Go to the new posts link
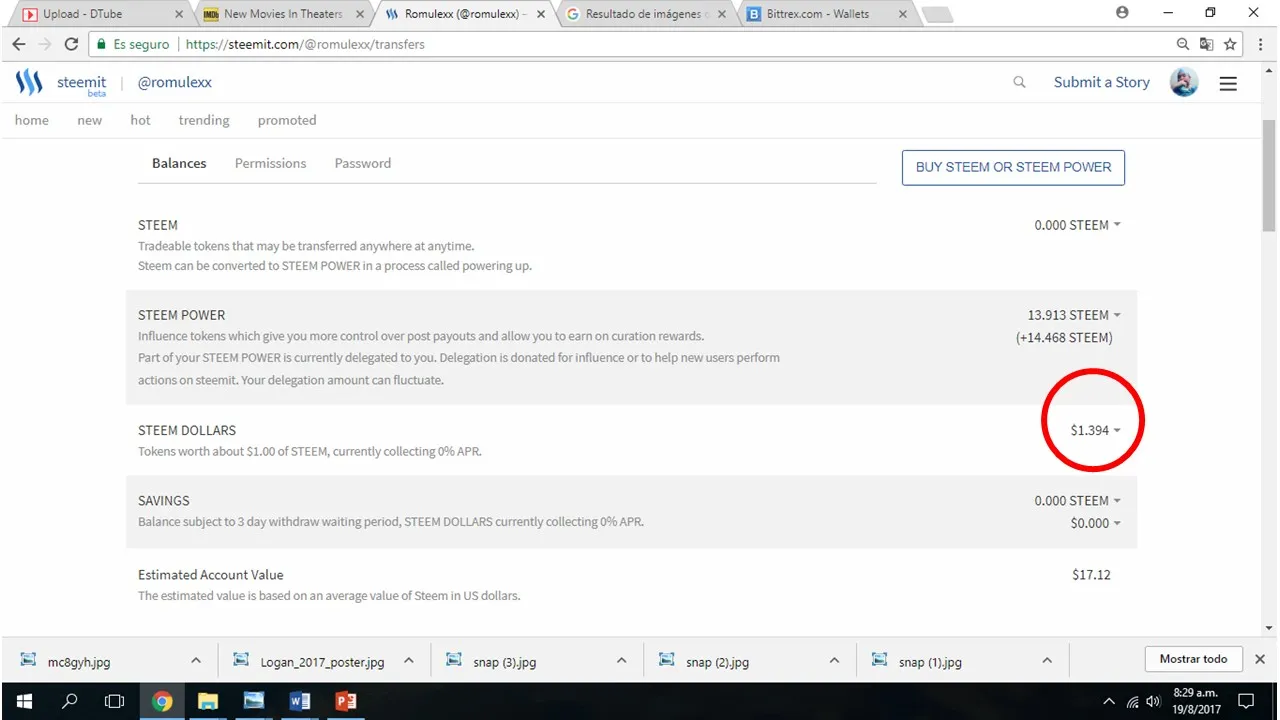Viewport: 1280px width, 720px height. [x=89, y=120]
